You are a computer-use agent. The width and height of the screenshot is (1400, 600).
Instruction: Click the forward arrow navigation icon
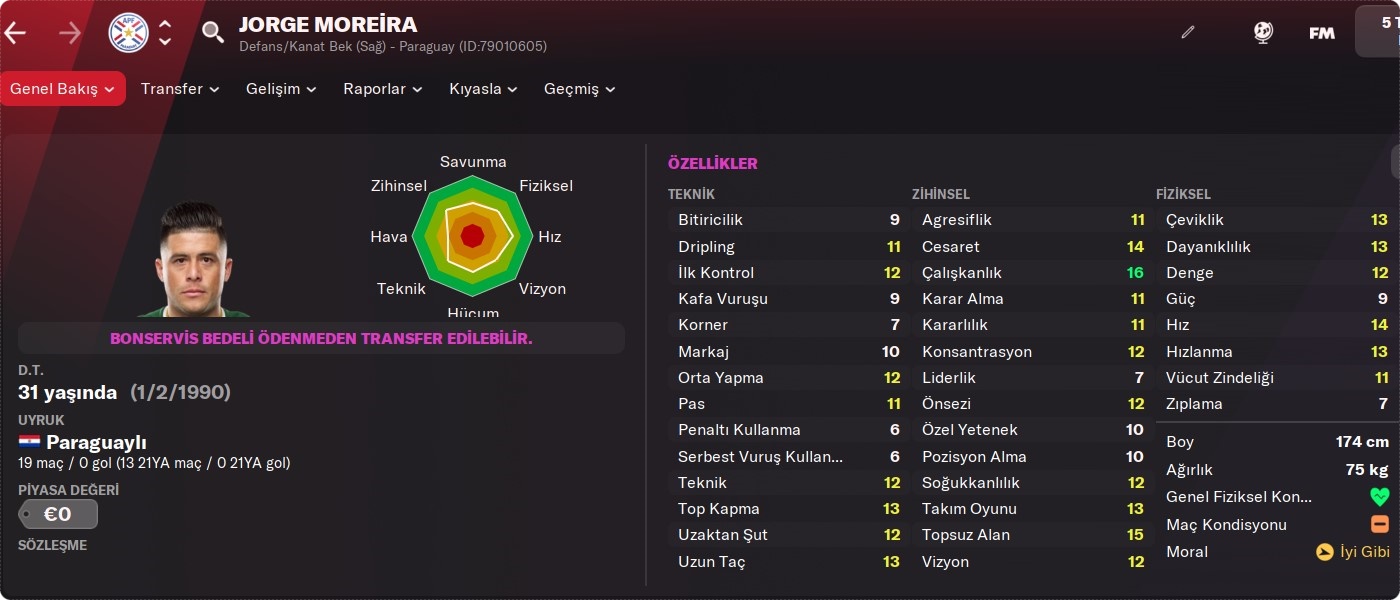point(70,32)
